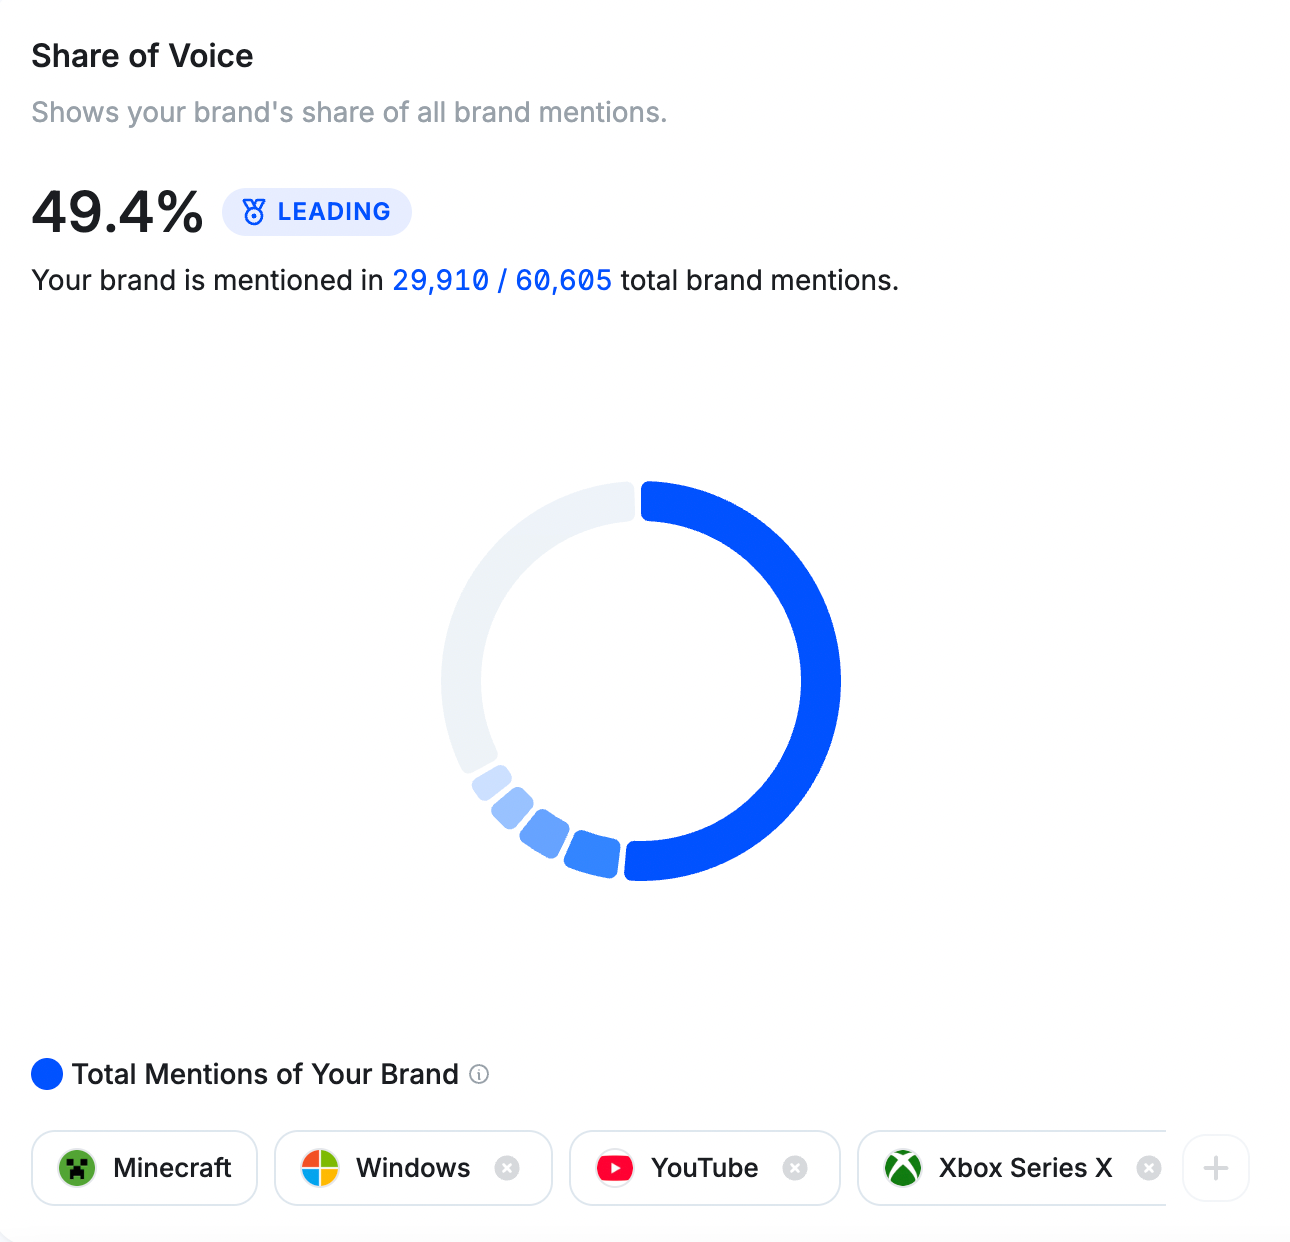Screen dimensions: 1290x1242
Task: Click the LEADING badge
Action: point(316,211)
